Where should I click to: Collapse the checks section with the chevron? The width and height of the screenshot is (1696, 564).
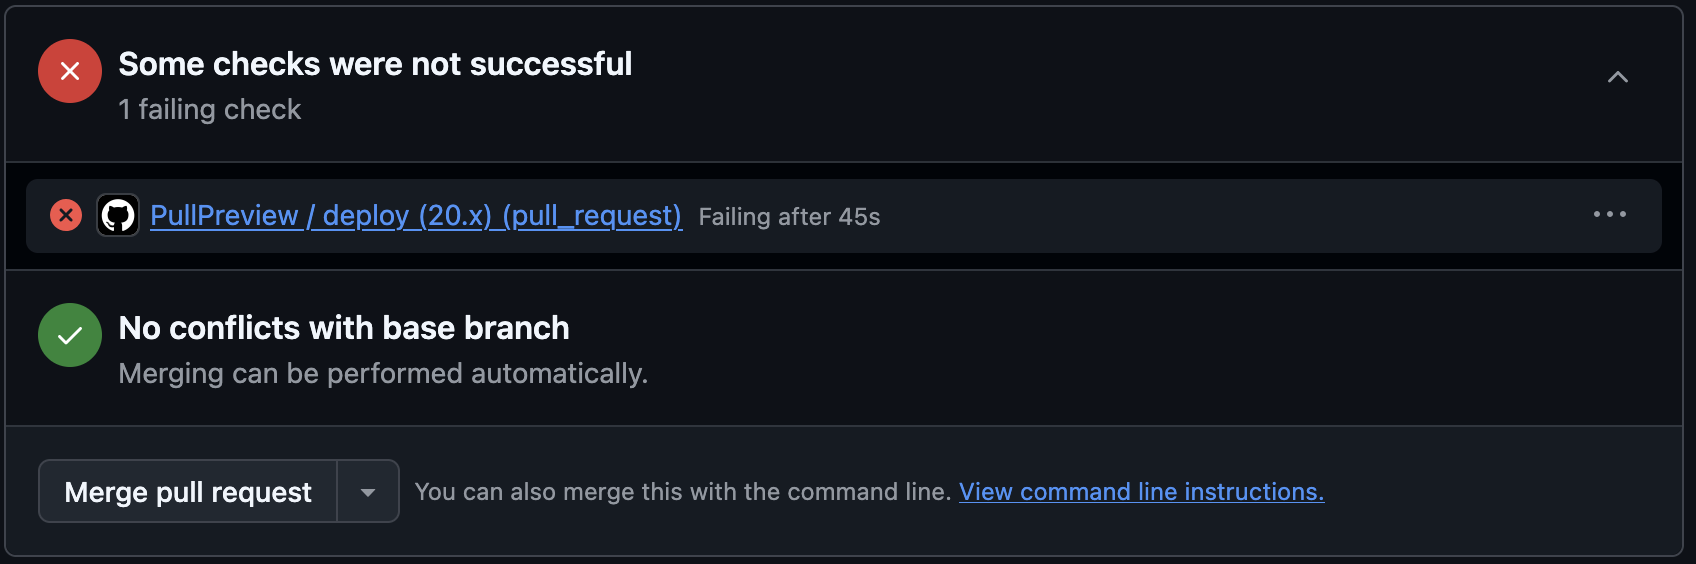(x=1617, y=77)
